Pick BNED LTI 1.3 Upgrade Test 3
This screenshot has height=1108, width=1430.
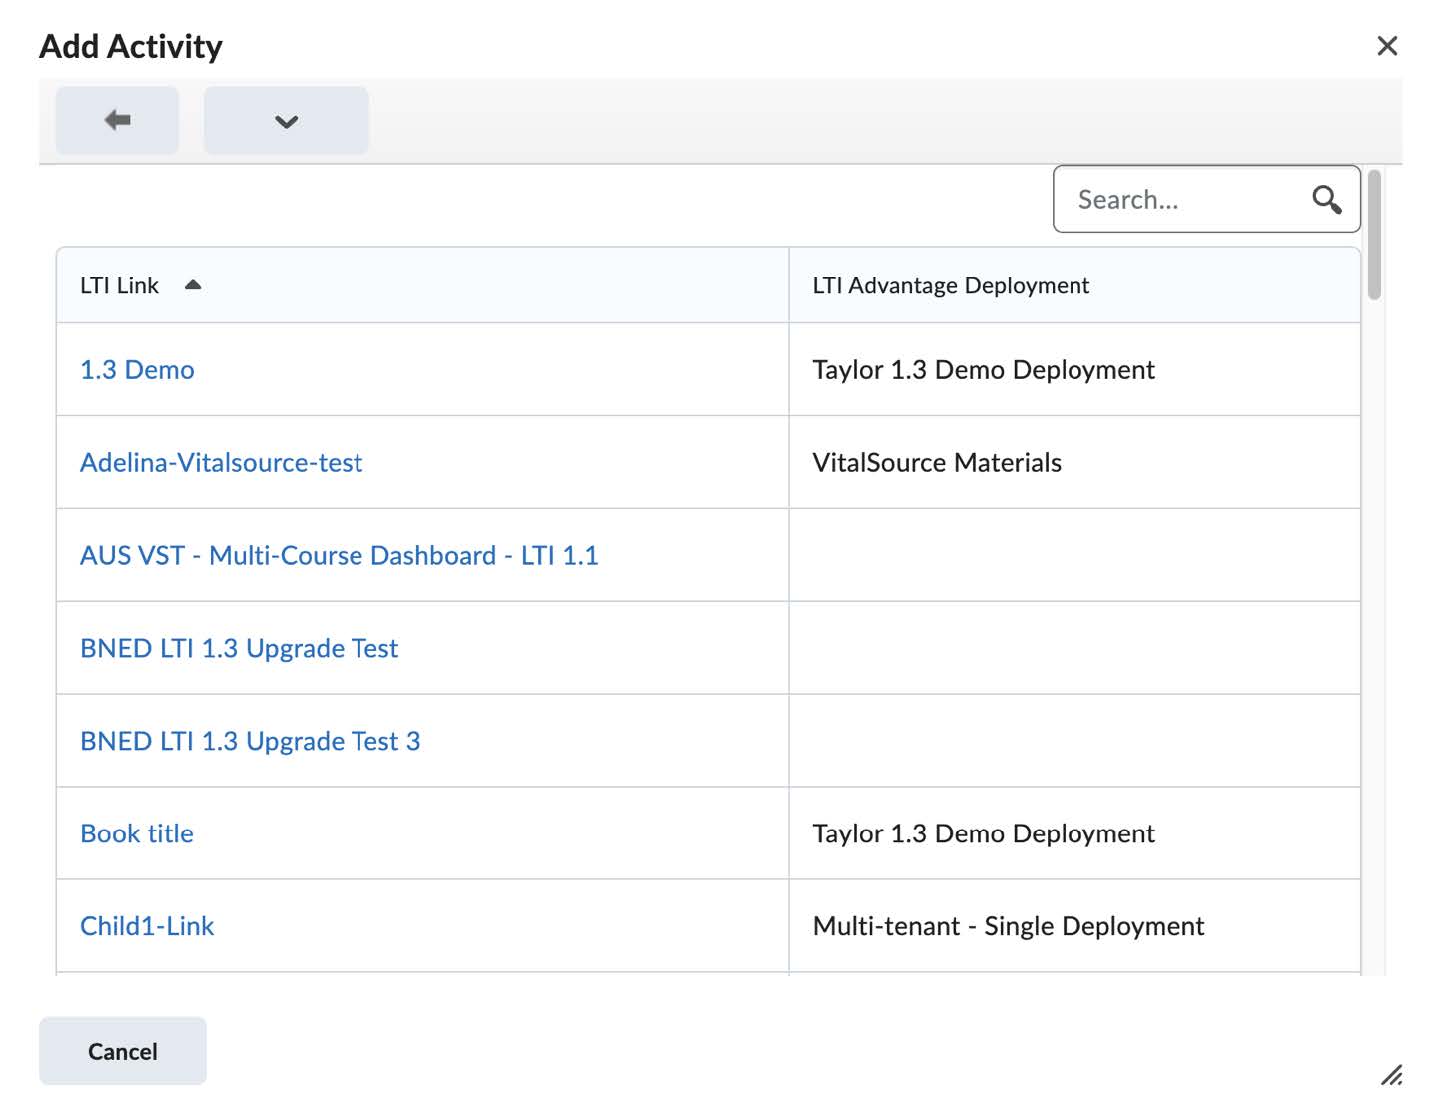pos(250,742)
